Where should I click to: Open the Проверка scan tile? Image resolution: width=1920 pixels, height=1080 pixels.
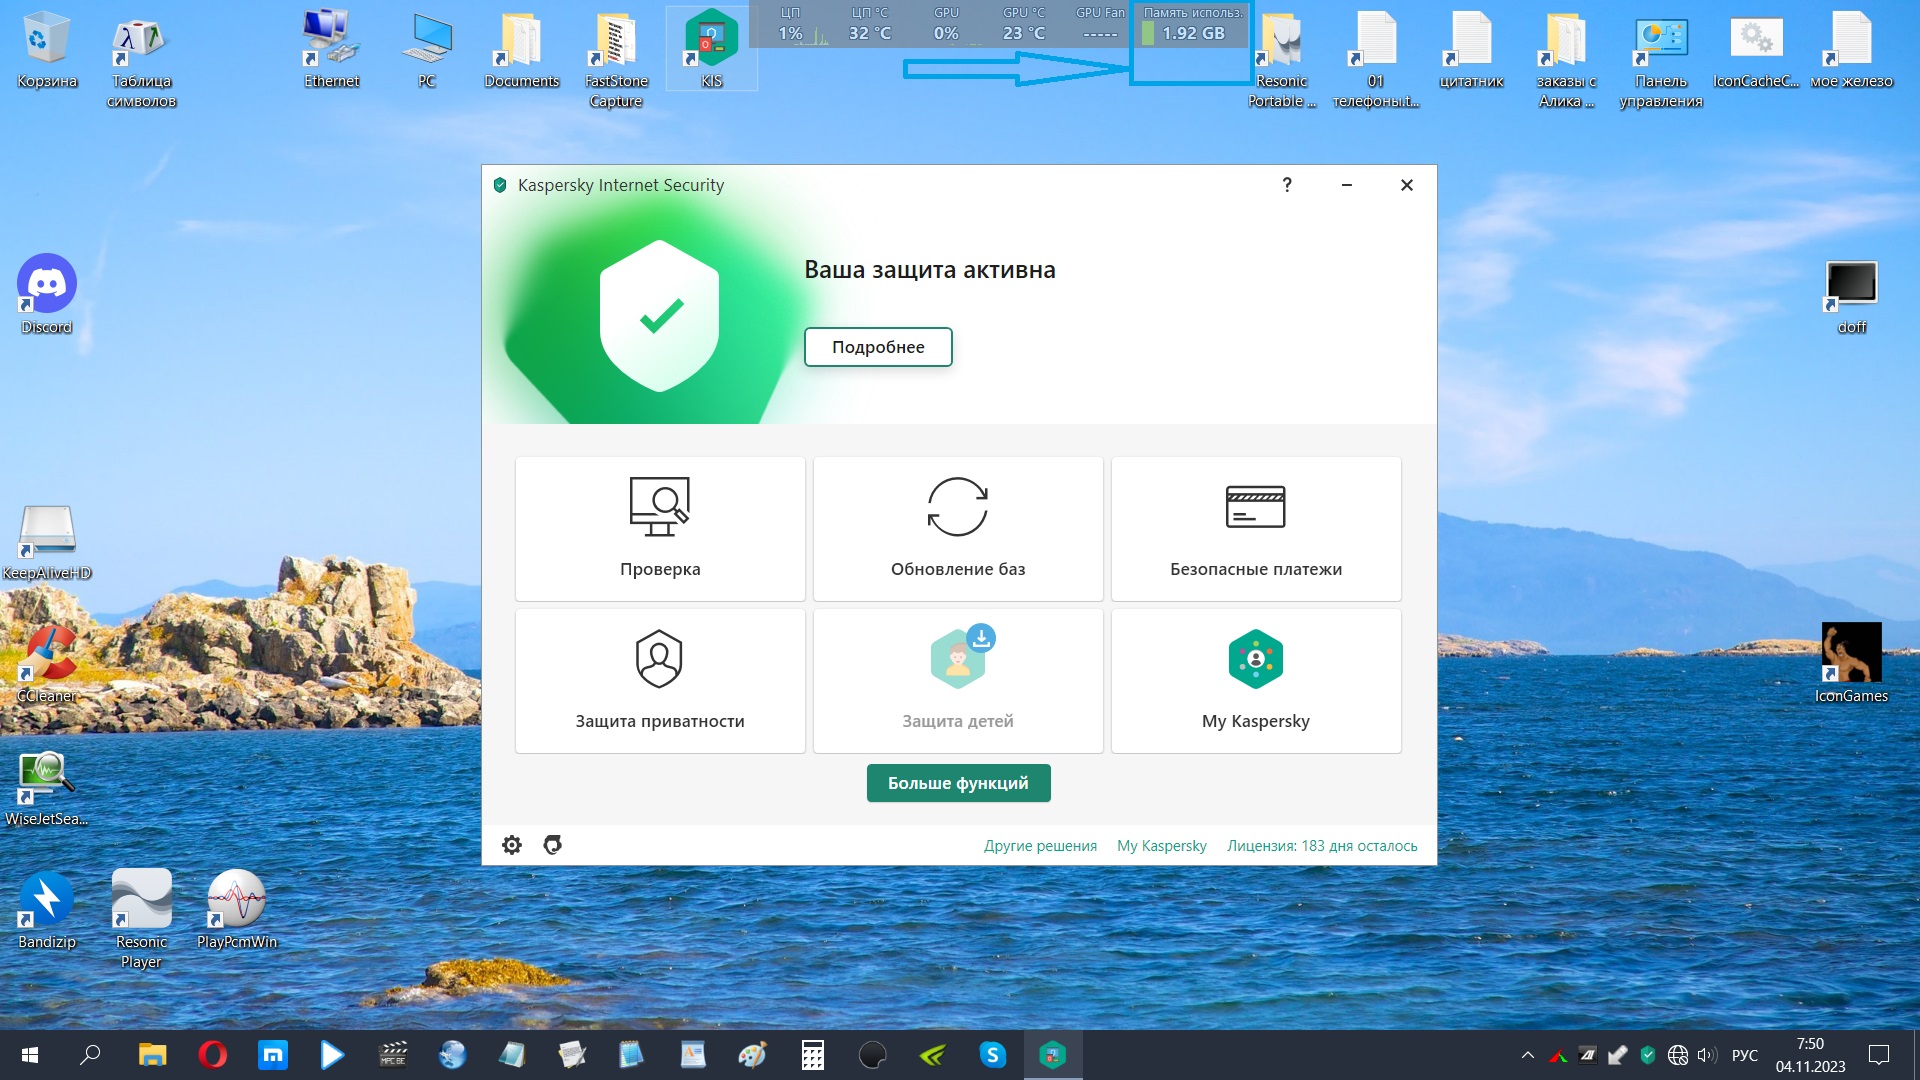coord(660,529)
